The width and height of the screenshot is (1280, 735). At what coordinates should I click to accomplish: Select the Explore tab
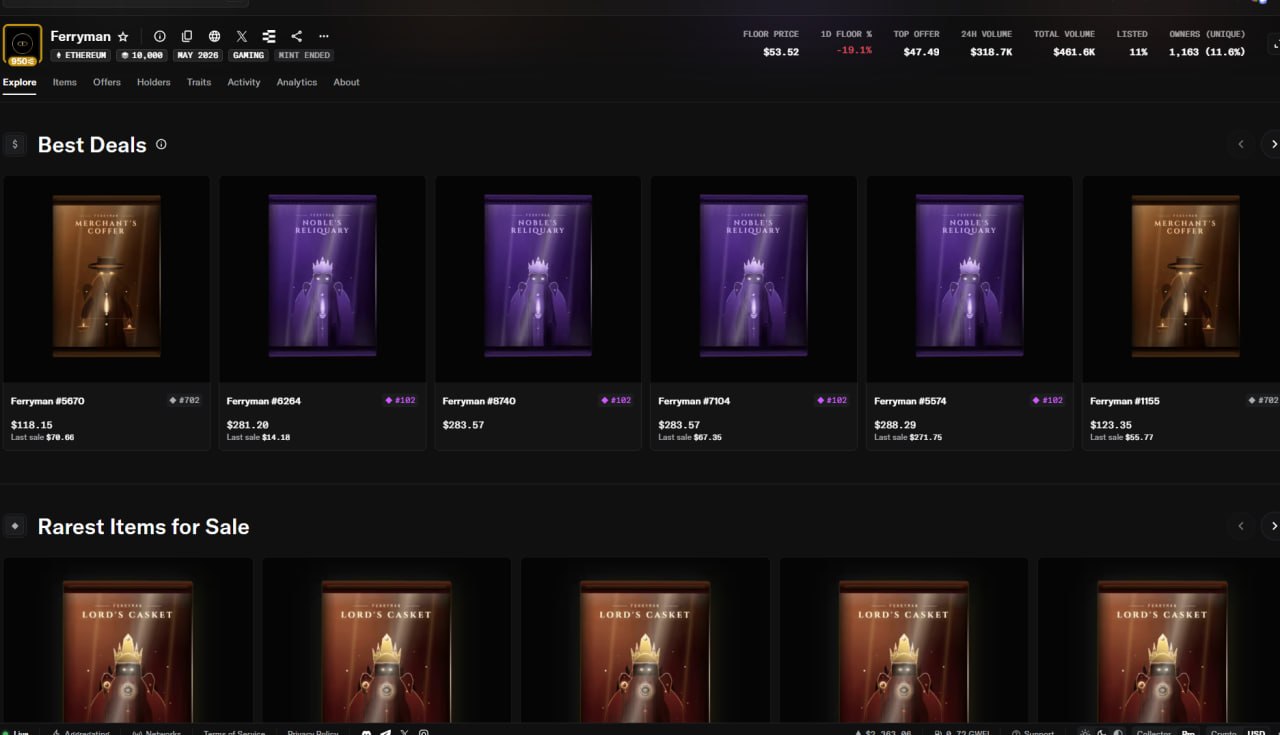click(20, 82)
